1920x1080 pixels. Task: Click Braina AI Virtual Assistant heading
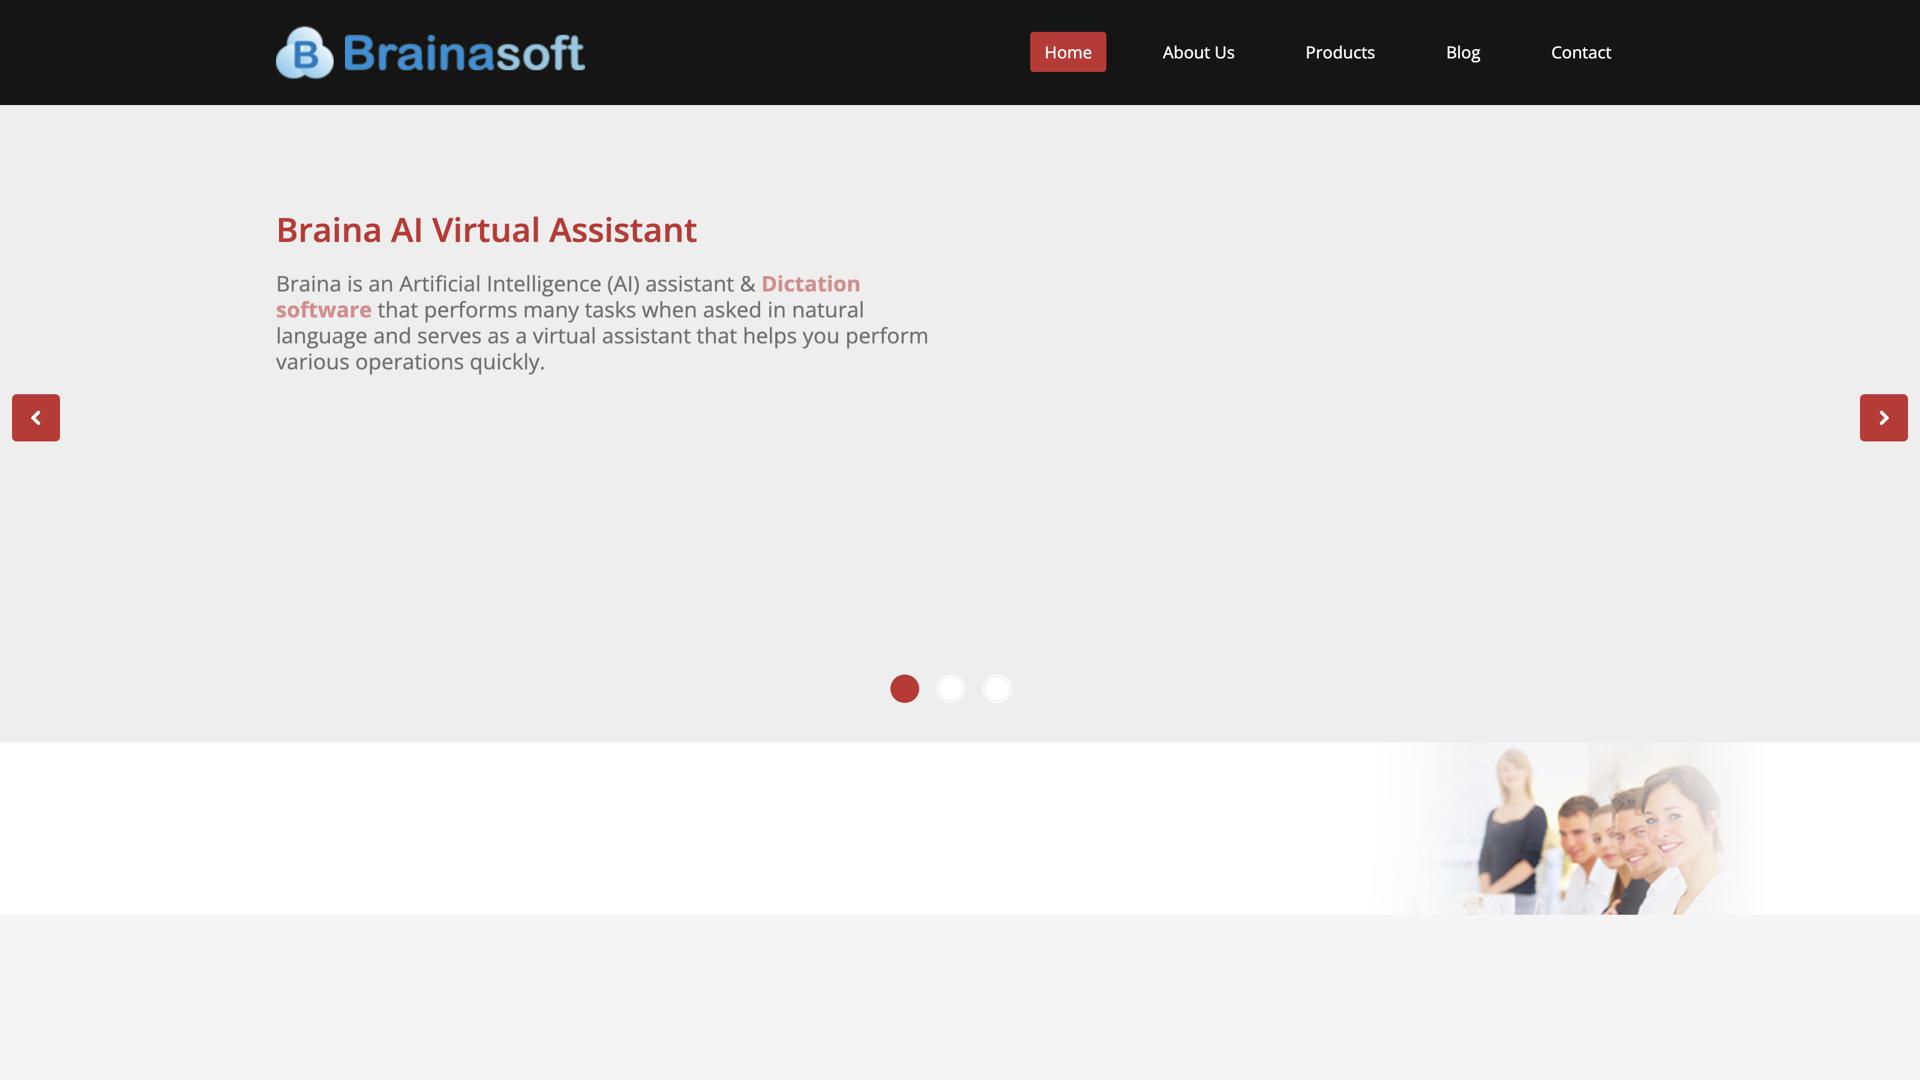(486, 230)
